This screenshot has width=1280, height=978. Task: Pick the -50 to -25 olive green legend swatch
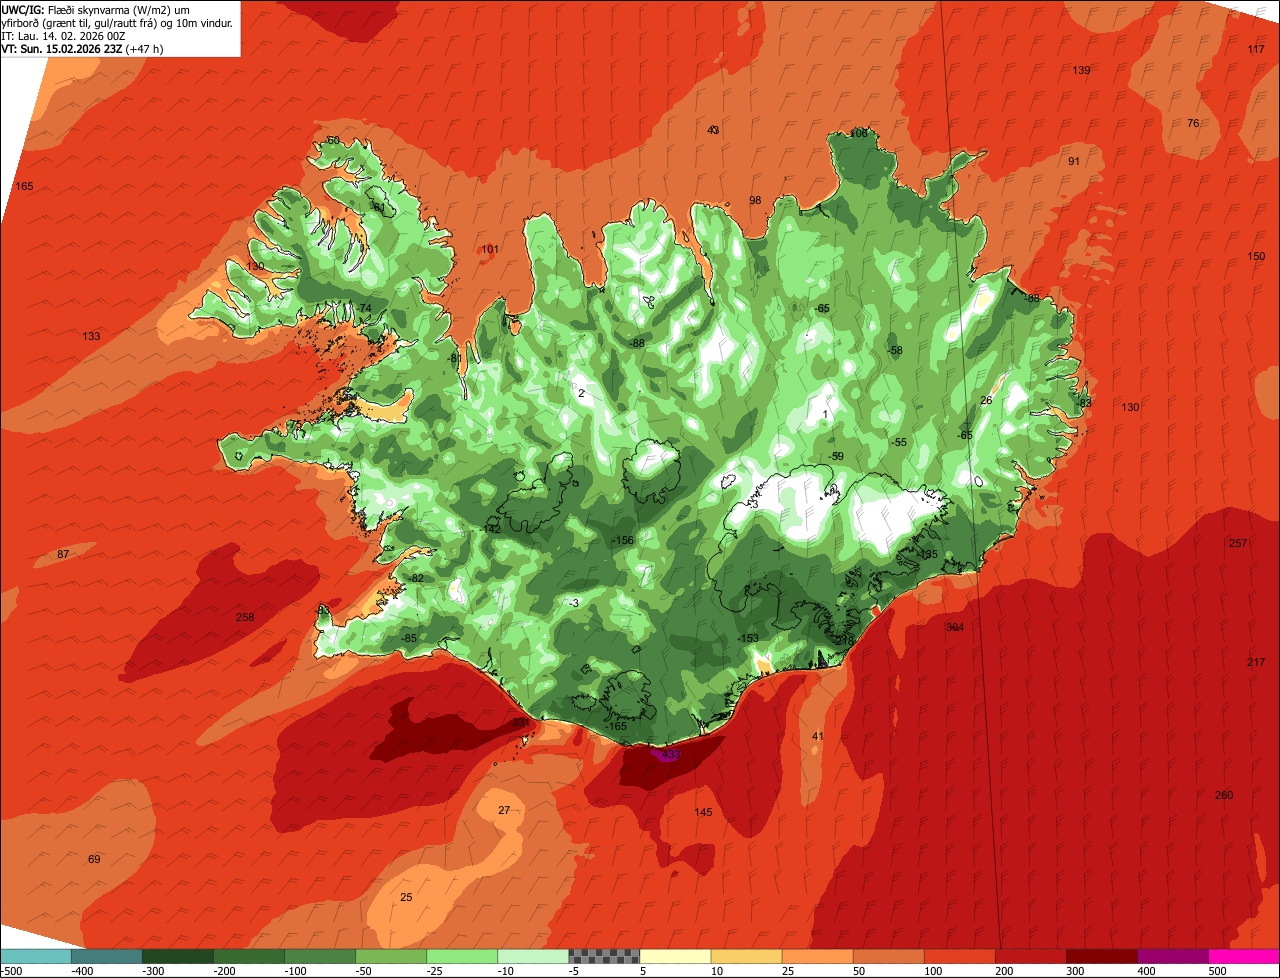[x=390, y=956]
